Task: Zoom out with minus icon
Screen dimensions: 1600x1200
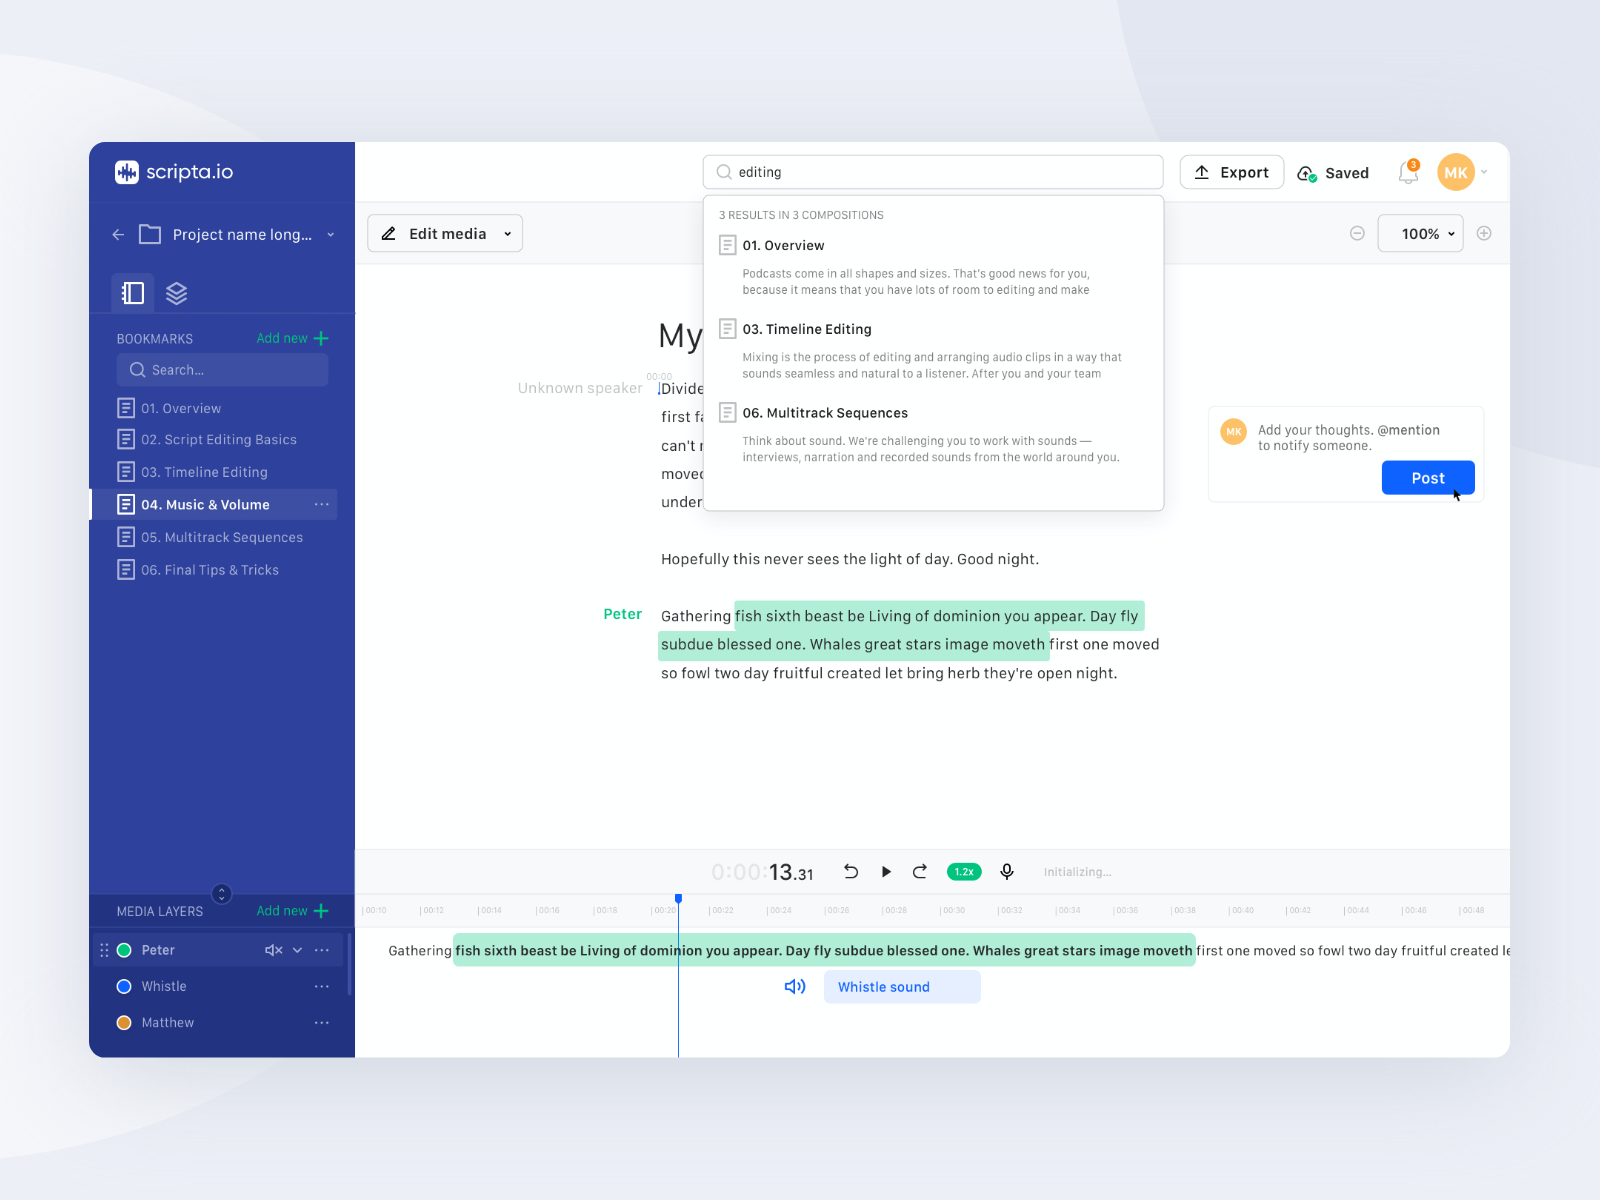Action: 1357,233
